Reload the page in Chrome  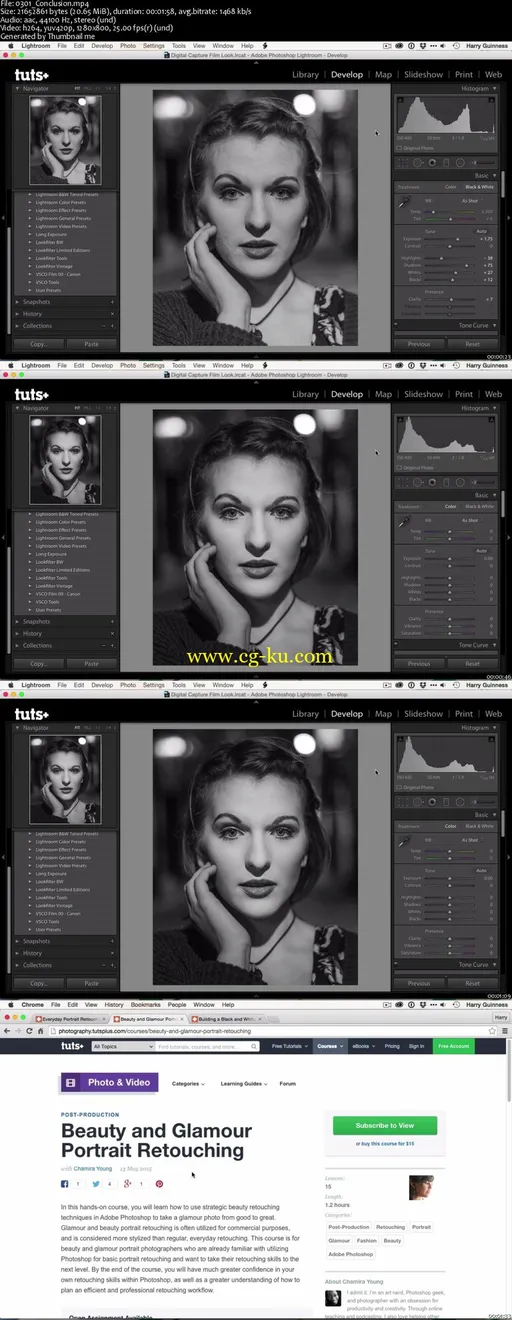pos(29,1030)
